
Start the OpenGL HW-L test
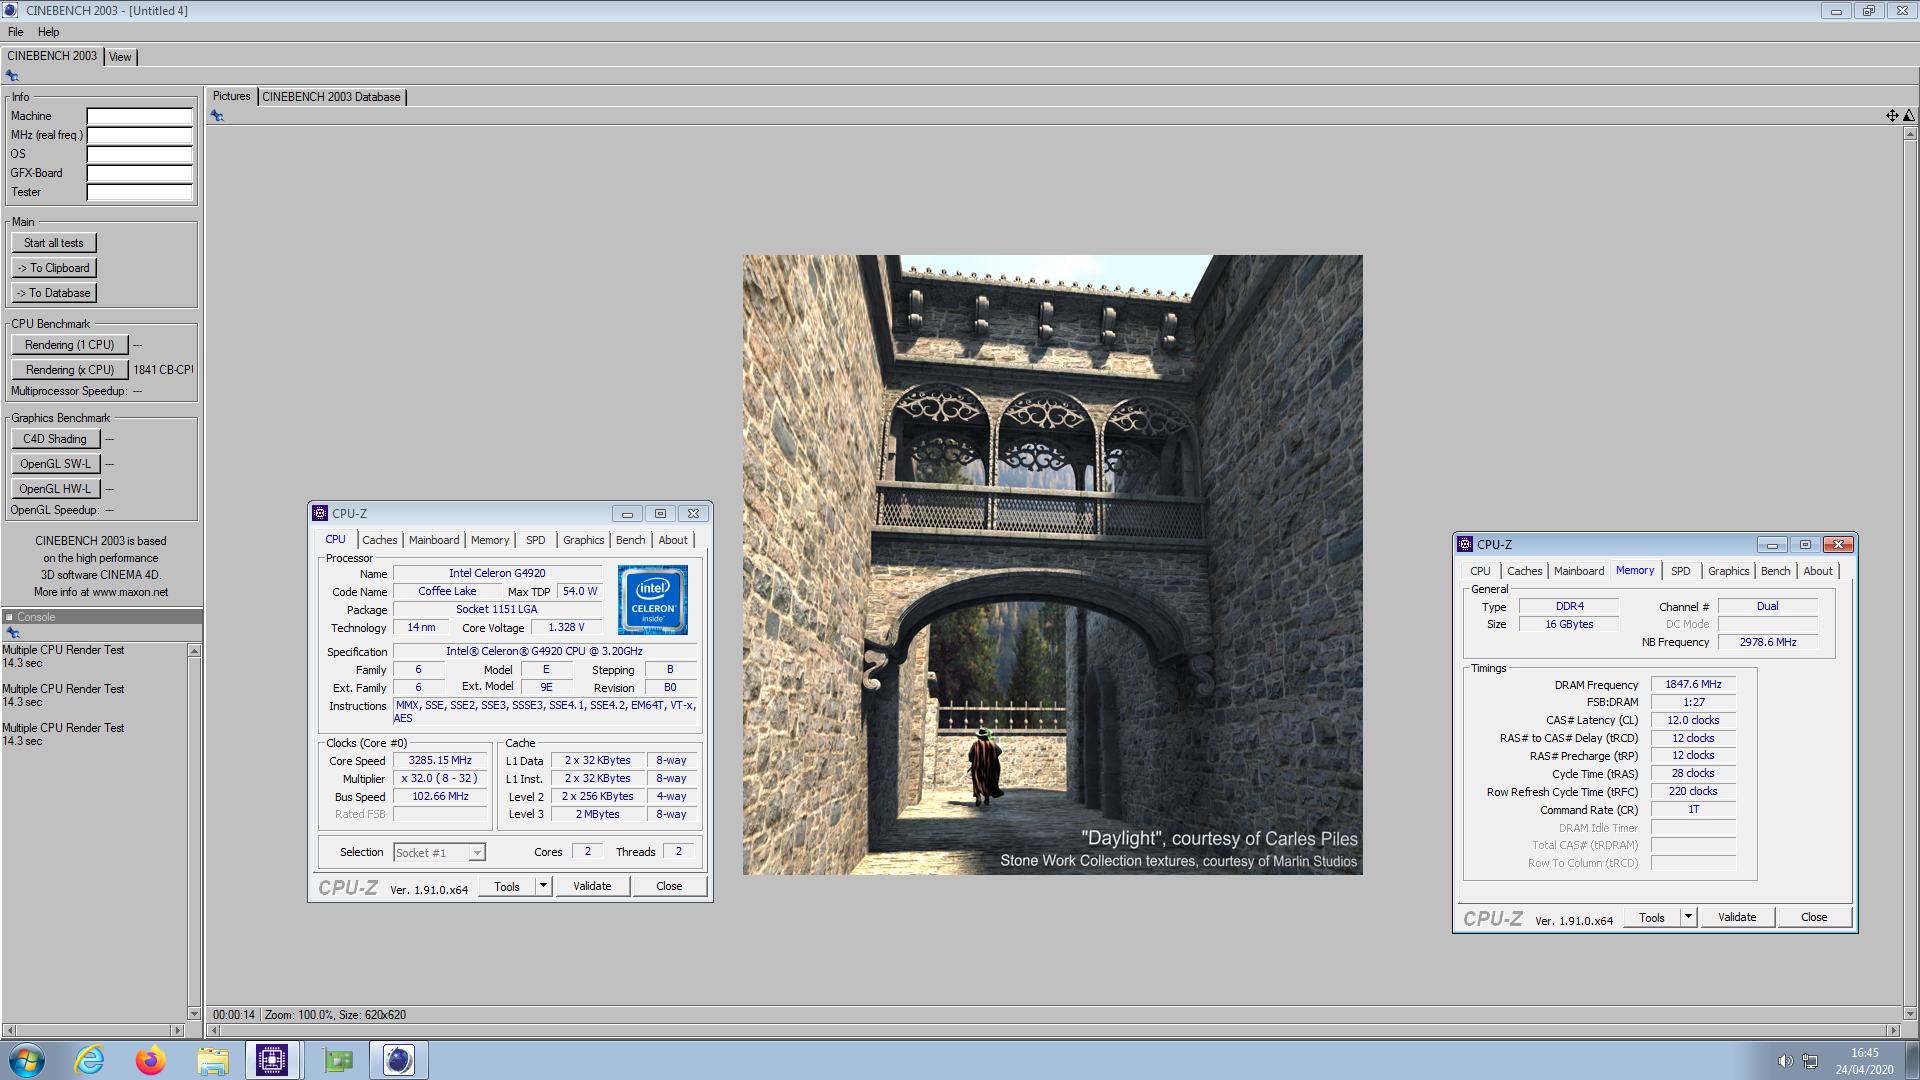tap(55, 489)
